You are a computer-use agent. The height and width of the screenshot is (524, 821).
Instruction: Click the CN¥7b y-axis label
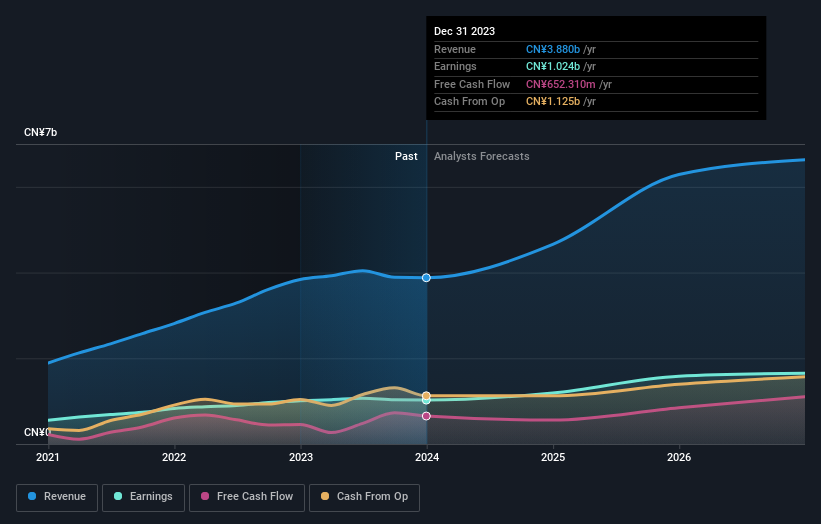[x=40, y=132]
